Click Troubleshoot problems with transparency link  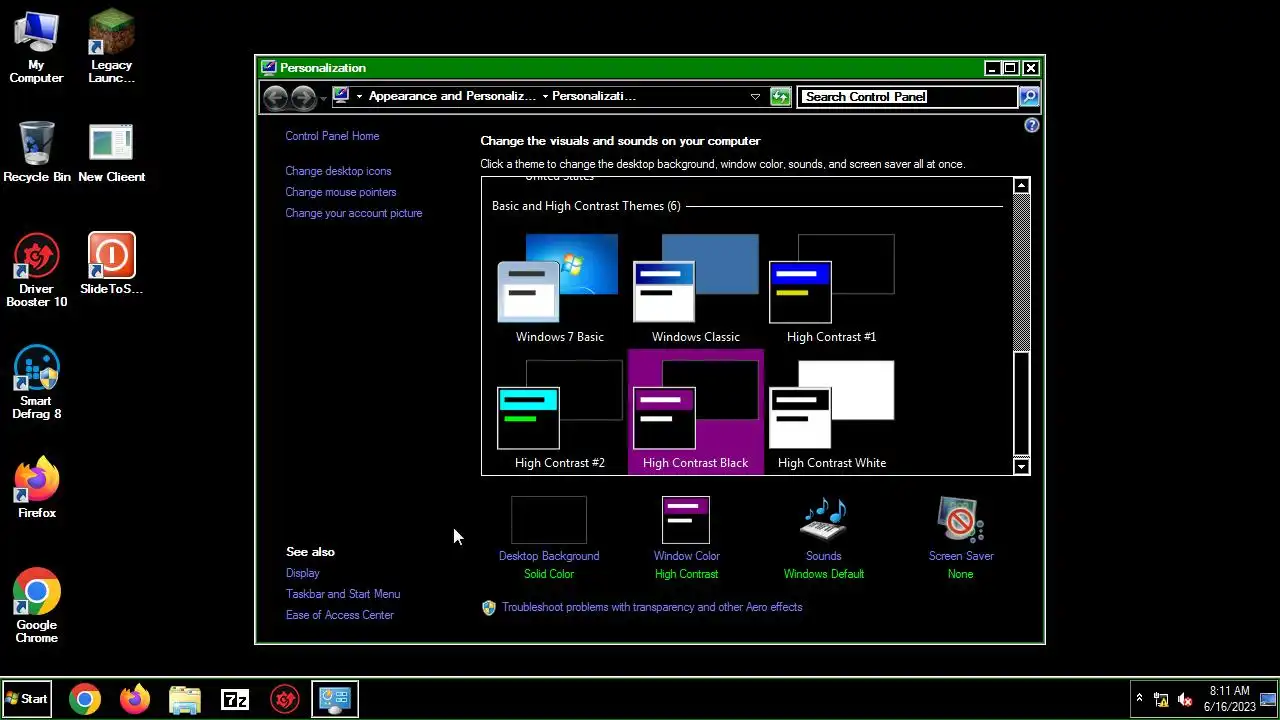pos(652,607)
